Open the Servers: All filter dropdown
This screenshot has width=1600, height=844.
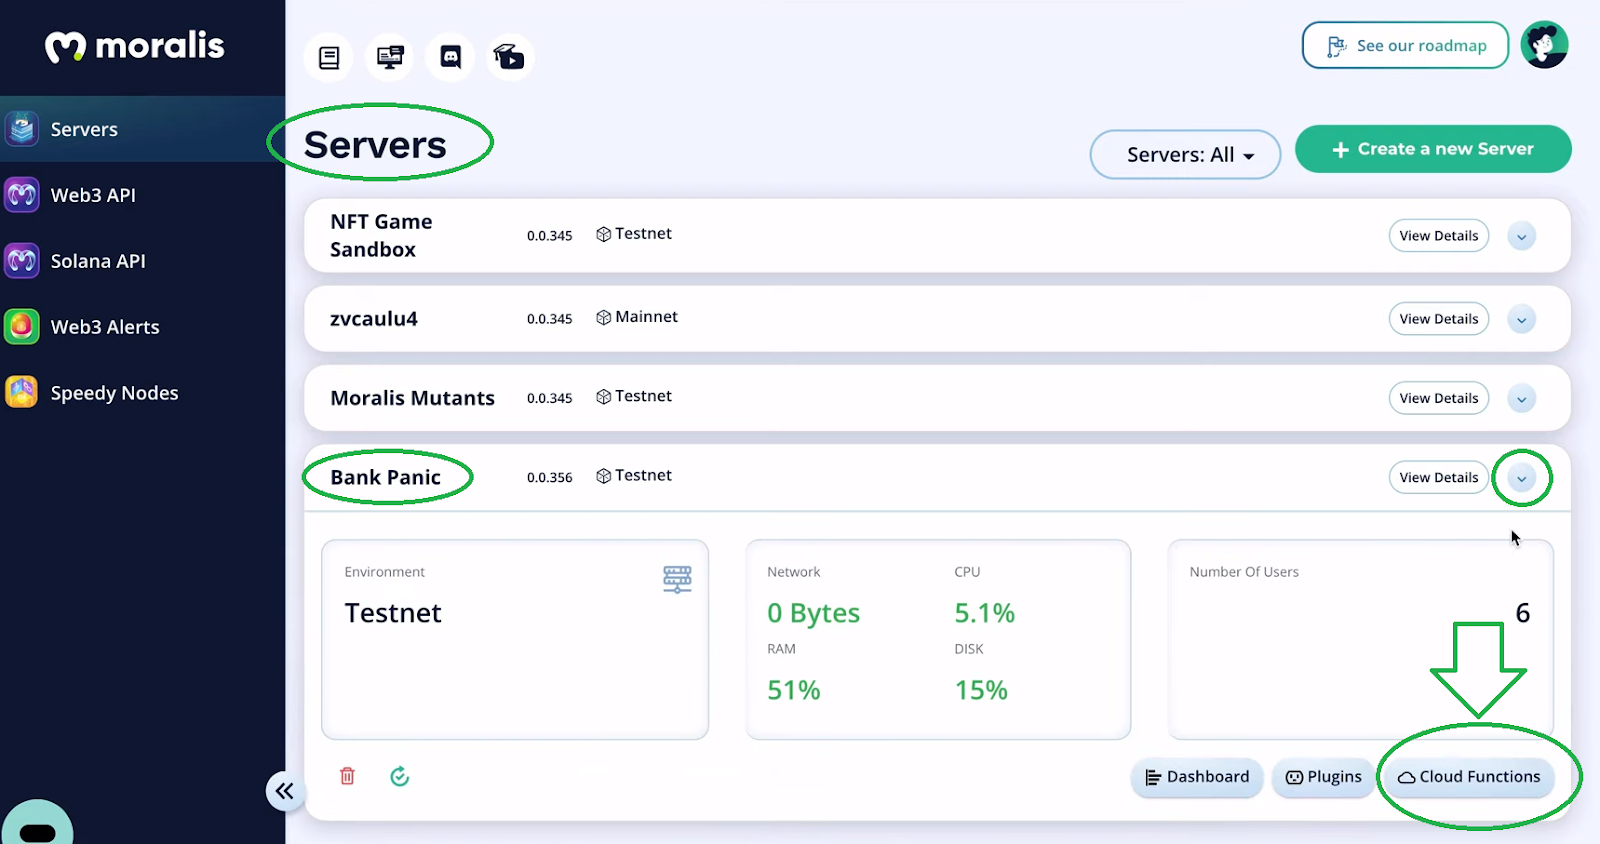pos(1185,155)
